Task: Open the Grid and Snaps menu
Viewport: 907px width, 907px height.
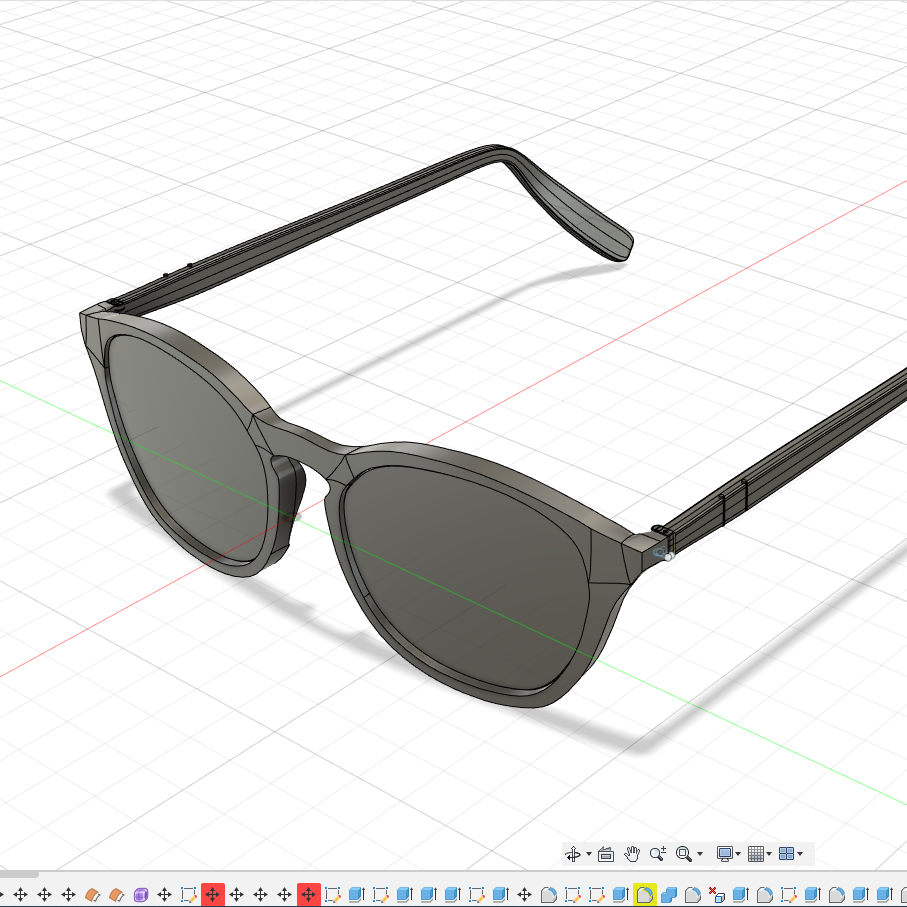Action: coord(756,854)
